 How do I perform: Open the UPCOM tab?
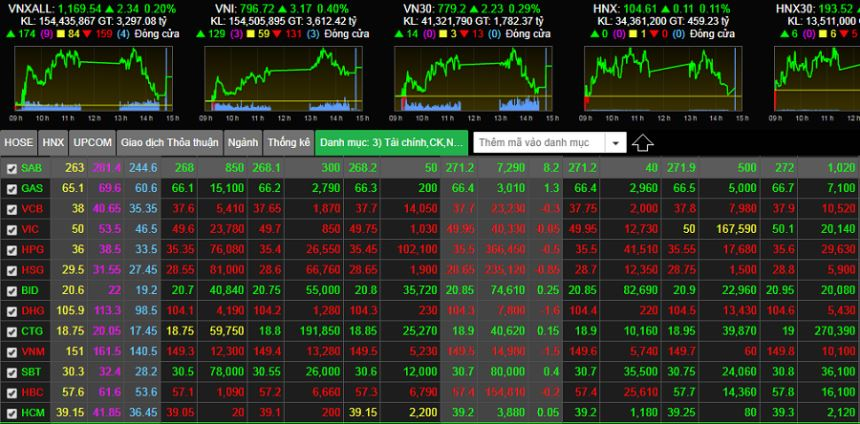(93, 143)
